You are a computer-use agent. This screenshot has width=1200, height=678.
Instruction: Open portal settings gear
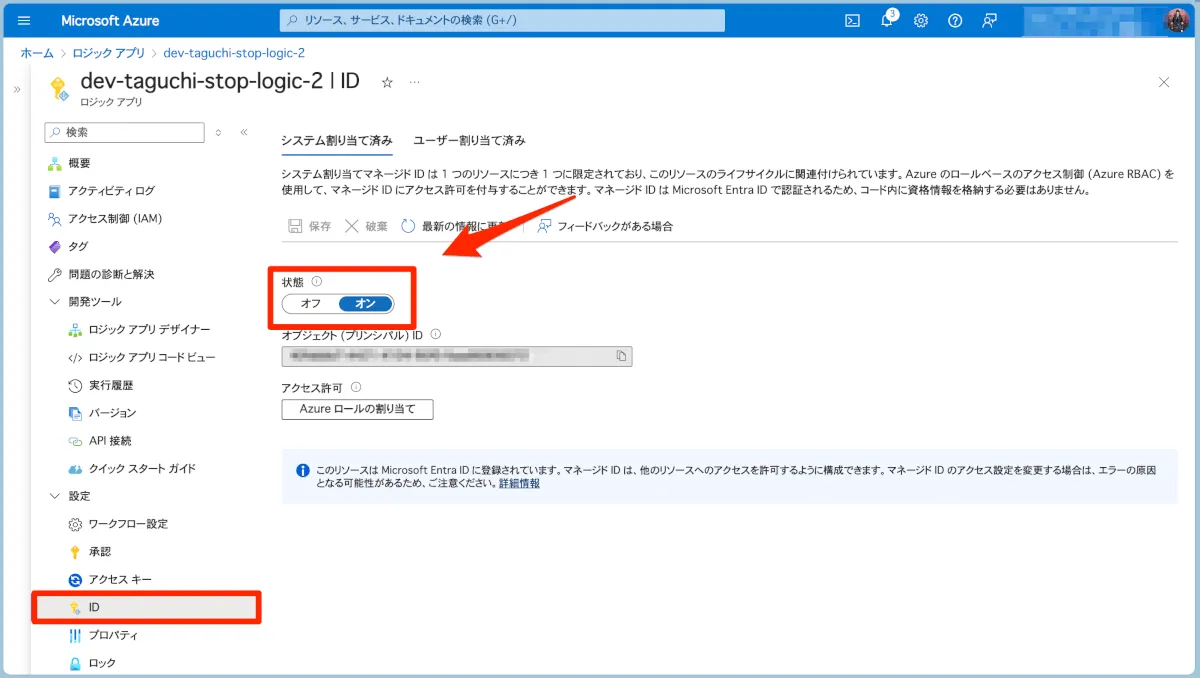(x=921, y=20)
